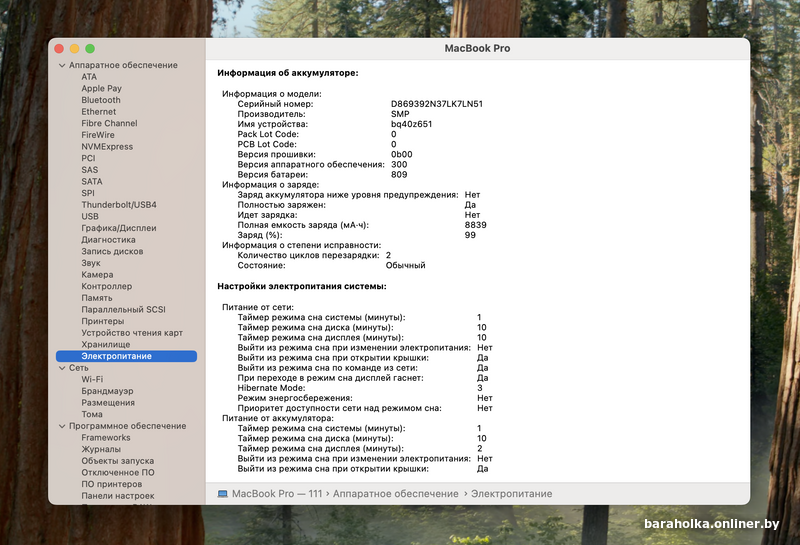The height and width of the screenshot is (545, 800).
Task: Select Wi-Fi under Сеть
Action: 92,380
